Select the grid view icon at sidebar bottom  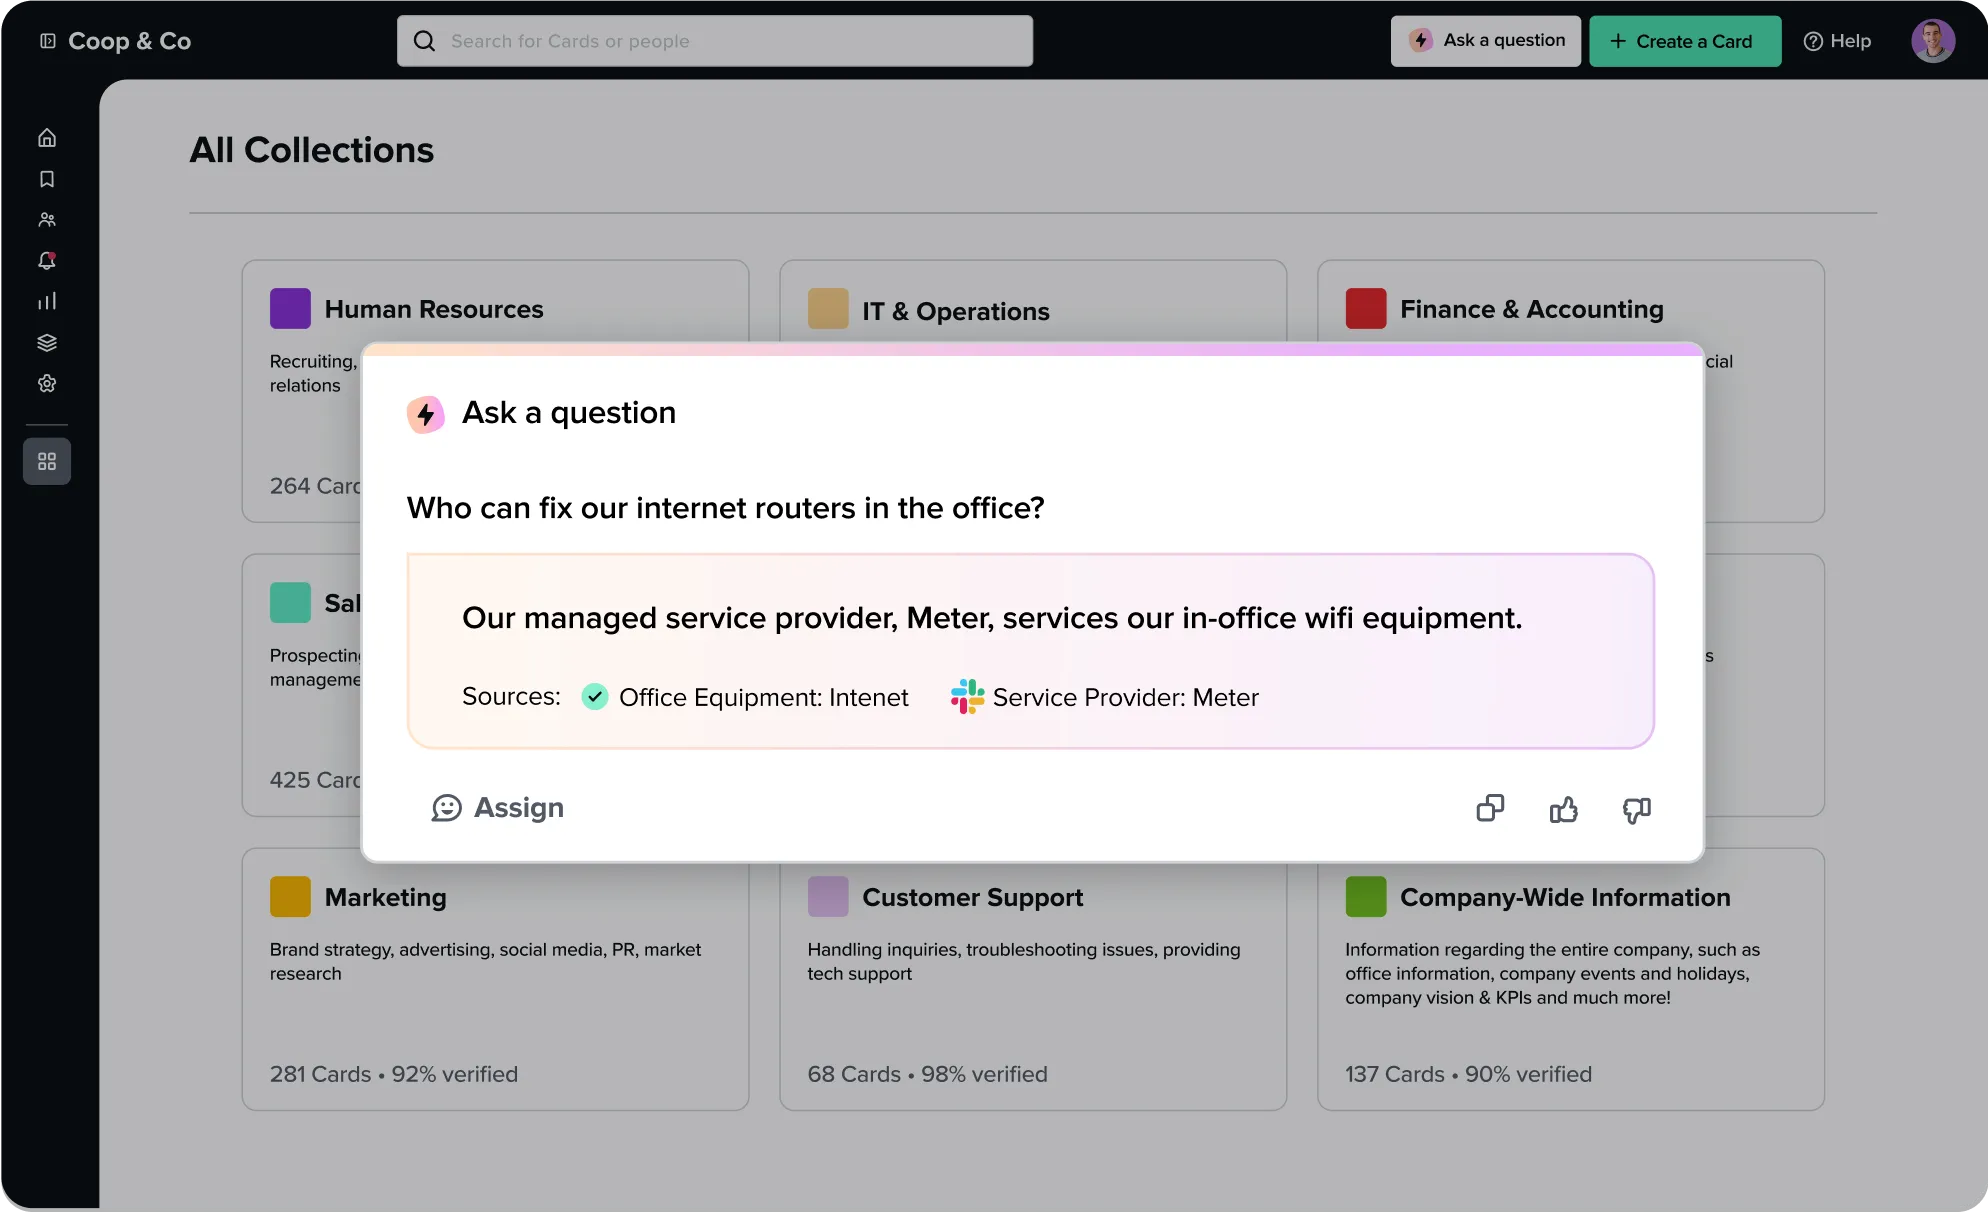[x=46, y=461]
